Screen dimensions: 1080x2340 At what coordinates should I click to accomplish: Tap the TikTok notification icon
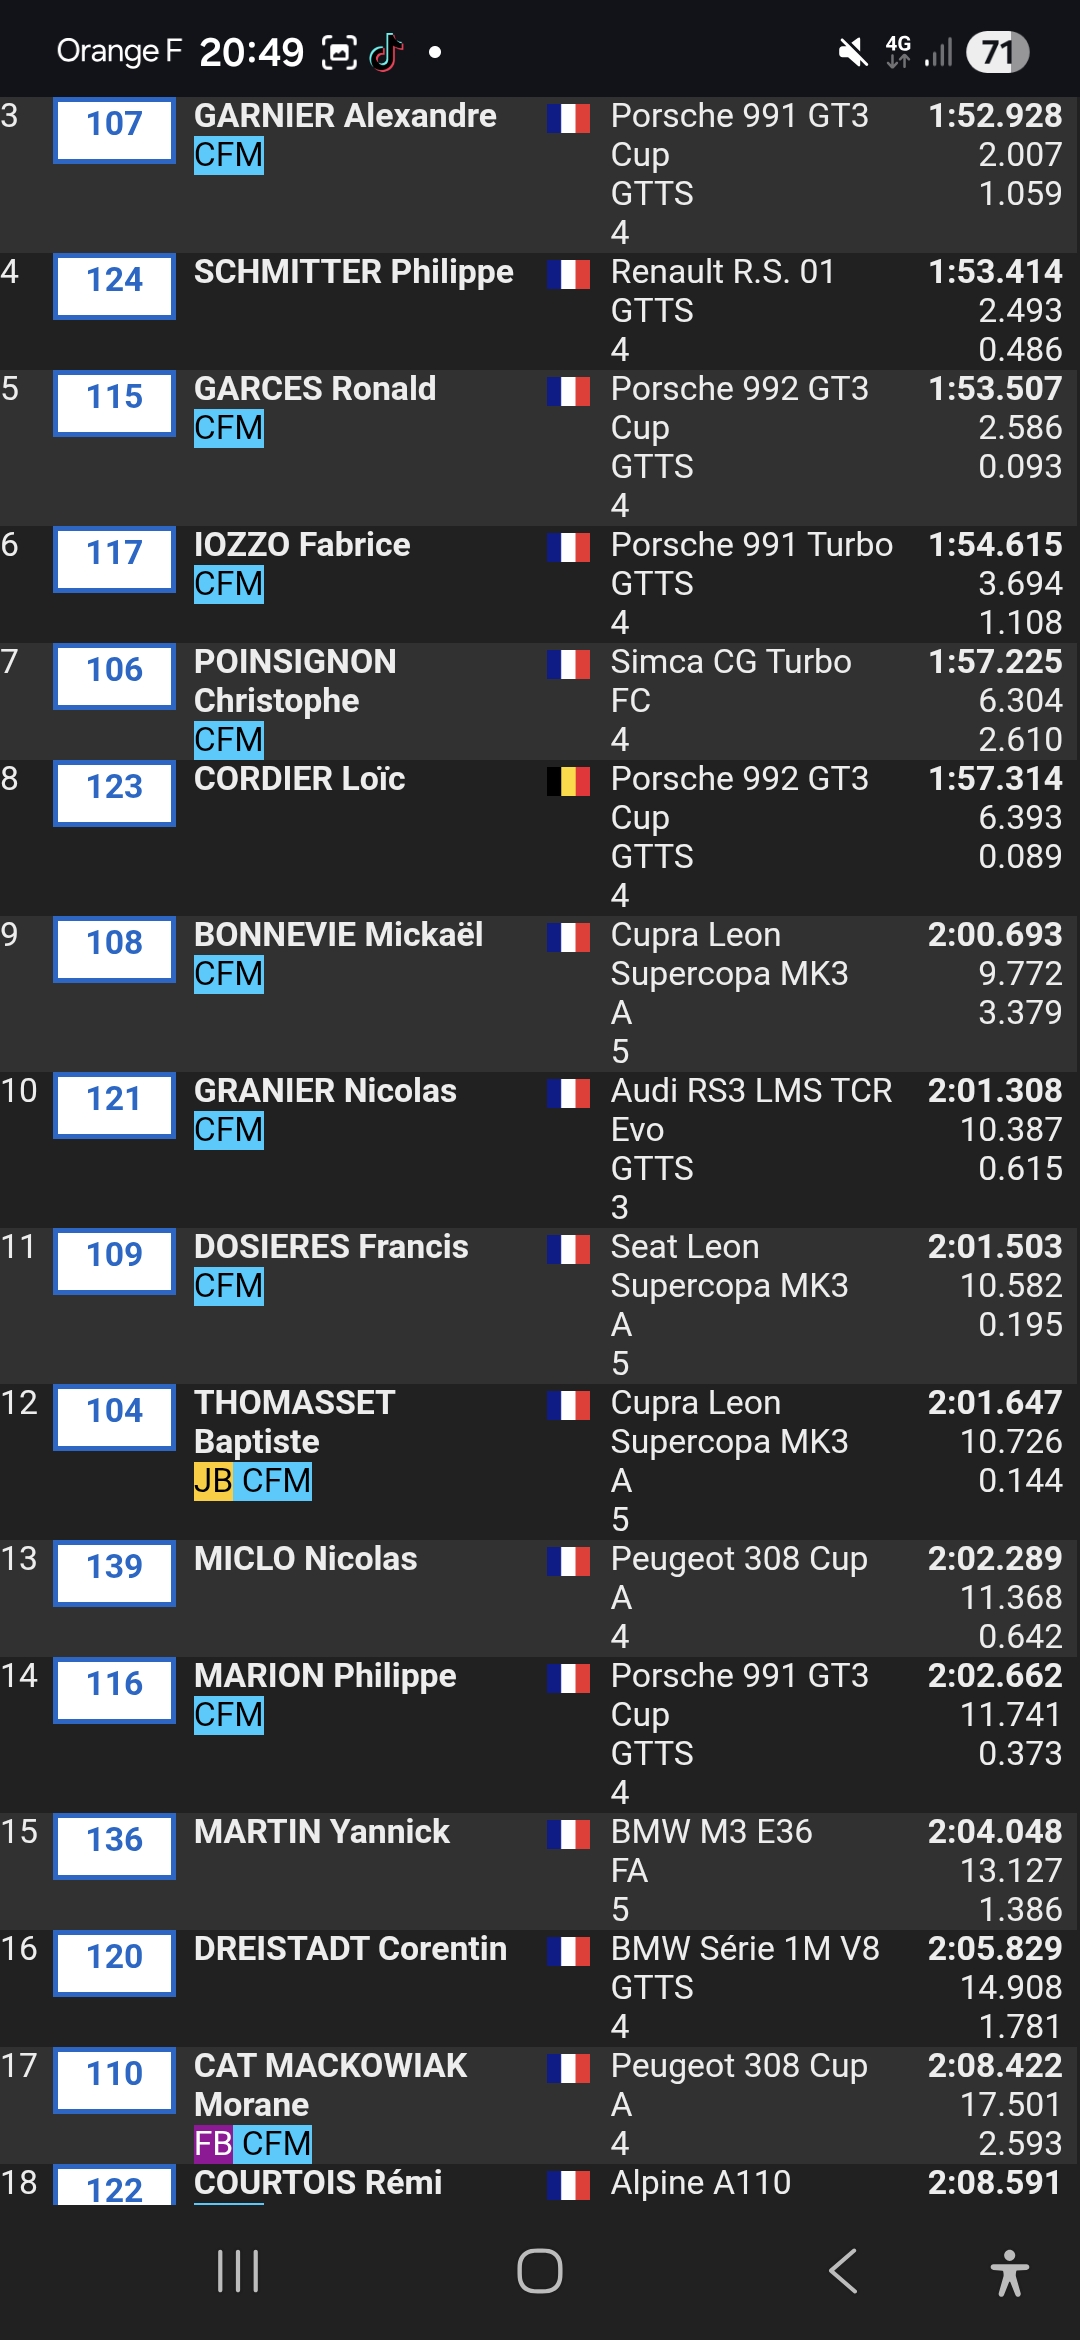click(x=386, y=52)
